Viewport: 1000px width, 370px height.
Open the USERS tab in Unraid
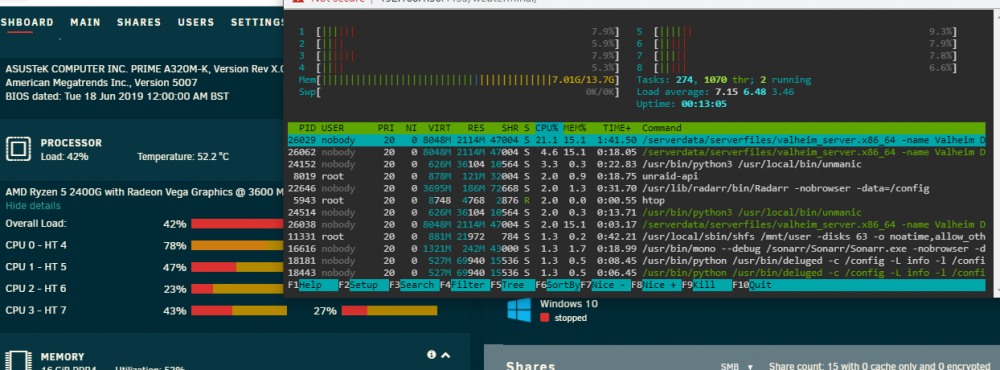point(196,22)
